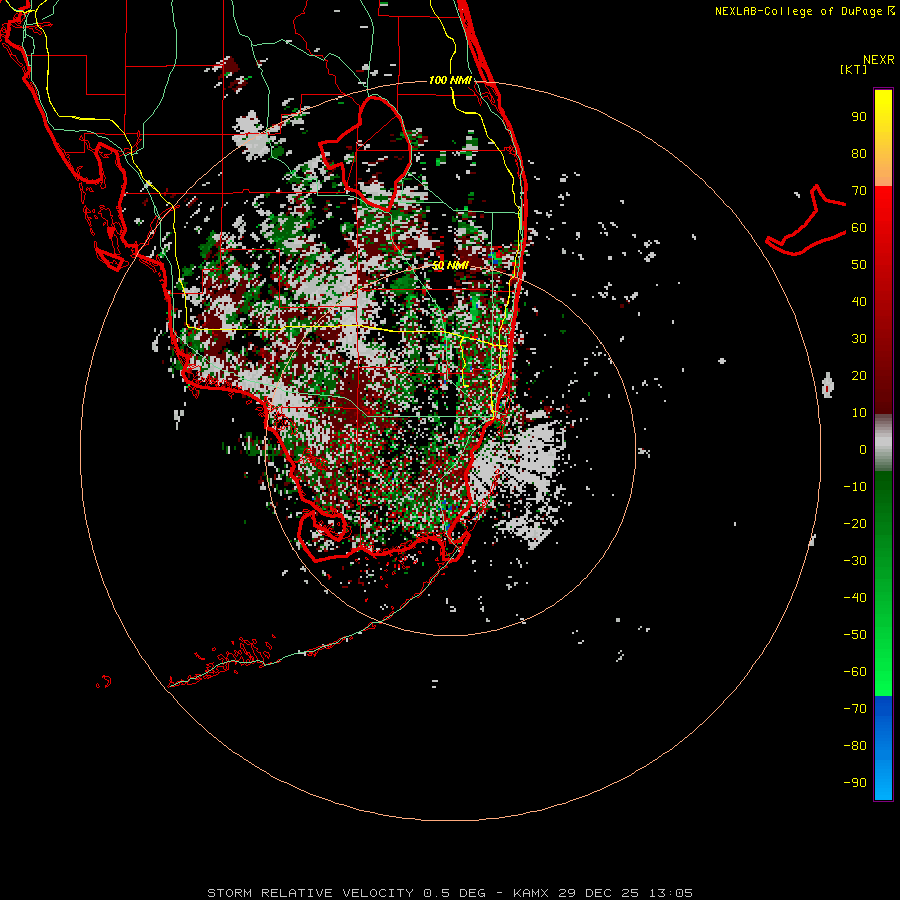This screenshot has height=900, width=900.
Task: Click the -20 value on the velocity scale
Action: [855, 524]
